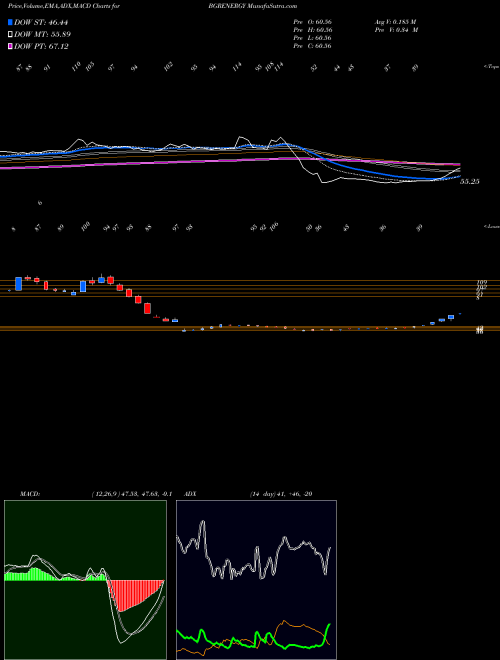Click the 55.25 price label on EMA chart
Image resolution: width=500 pixels, height=660 pixels.
[470, 182]
